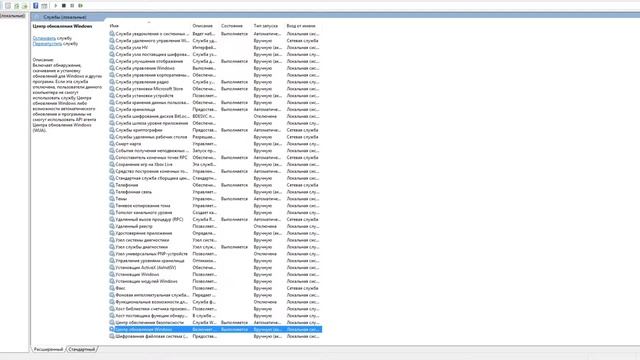Screen dimensions: 640x360
Task: Toggle the action pane toolbar icon
Action: [44, 6]
